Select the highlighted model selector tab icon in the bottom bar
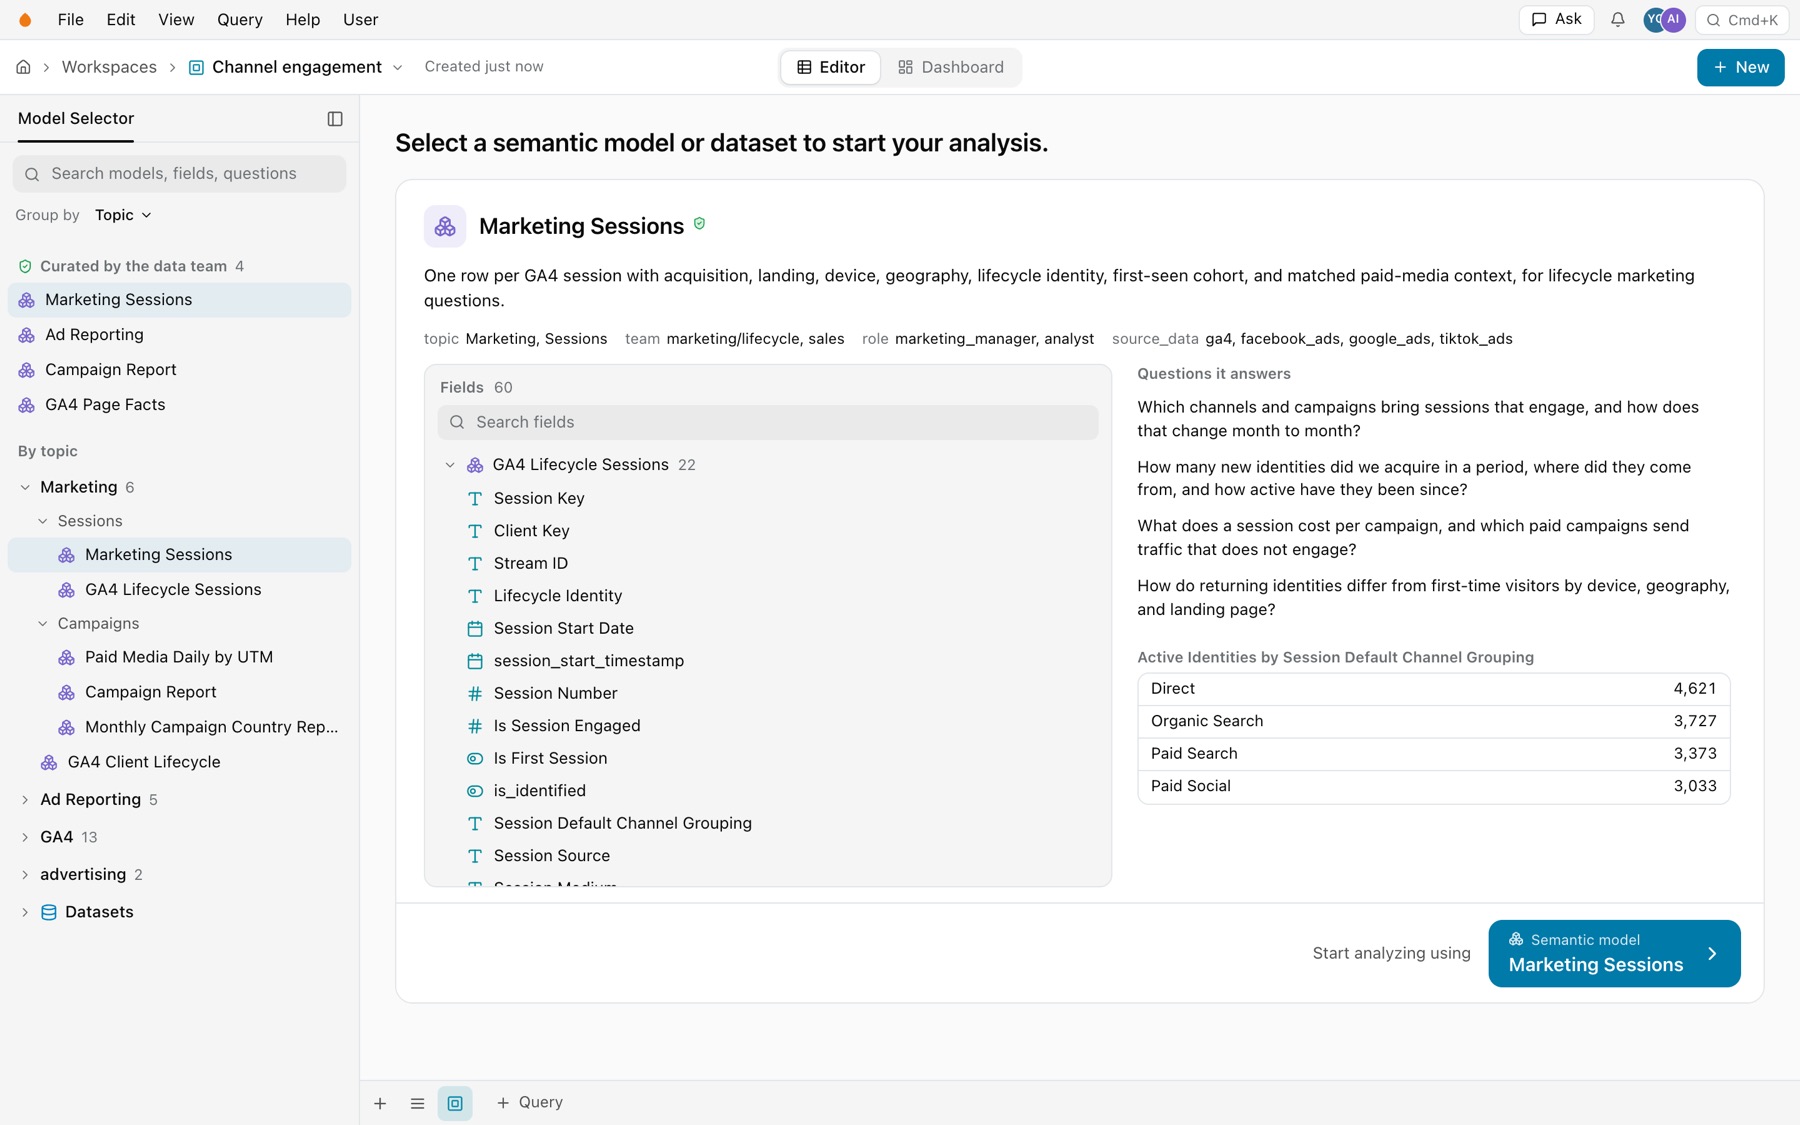Screen dimensions: 1800x1125 point(455,1103)
